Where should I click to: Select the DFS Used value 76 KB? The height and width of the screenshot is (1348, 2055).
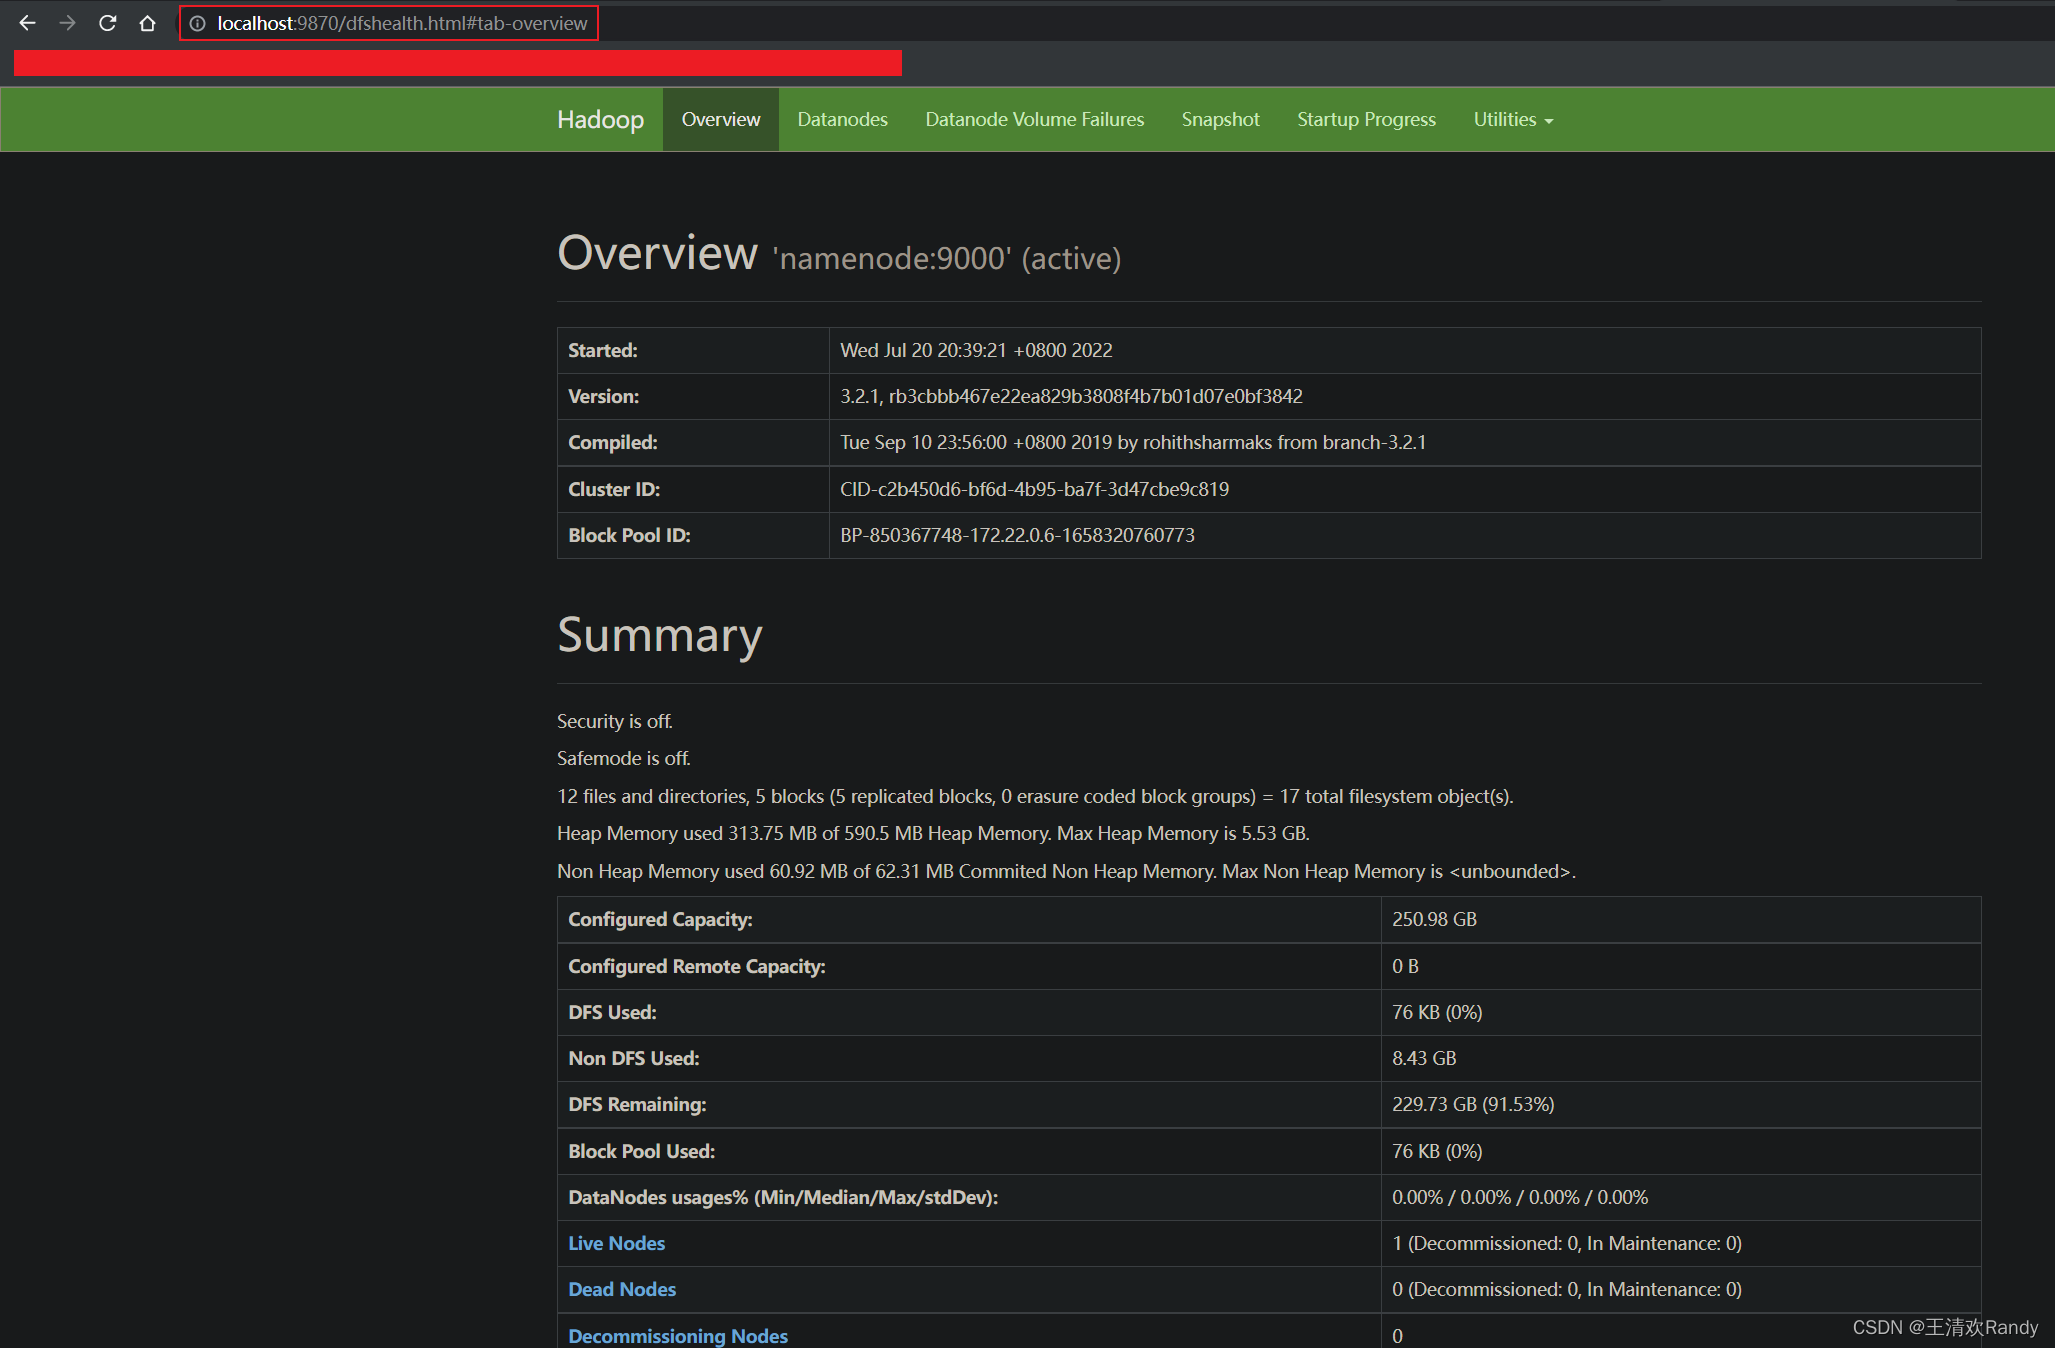pos(1437,1012)
